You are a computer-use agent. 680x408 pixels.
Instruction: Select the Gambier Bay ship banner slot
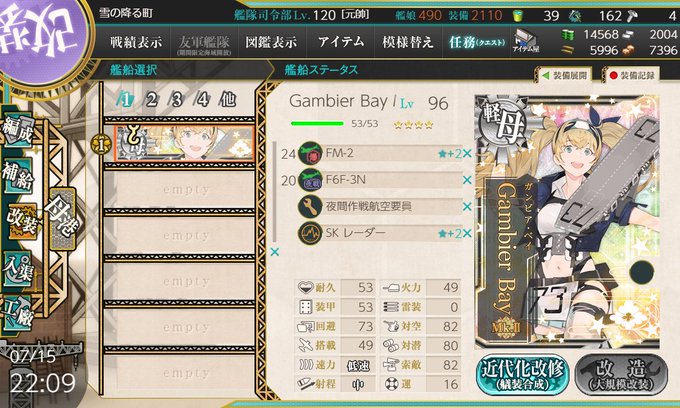tap(184, 144)
